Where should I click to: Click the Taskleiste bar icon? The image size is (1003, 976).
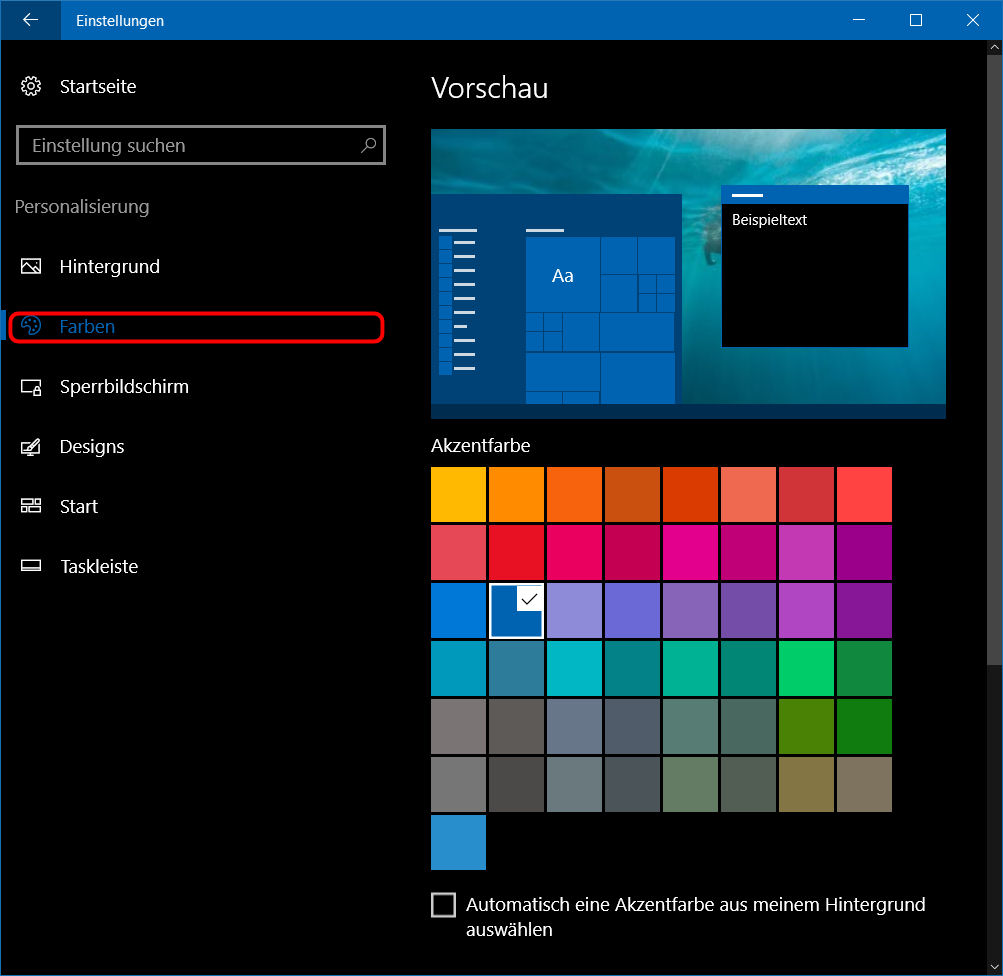pyautogui.click(x=31, y=567)
